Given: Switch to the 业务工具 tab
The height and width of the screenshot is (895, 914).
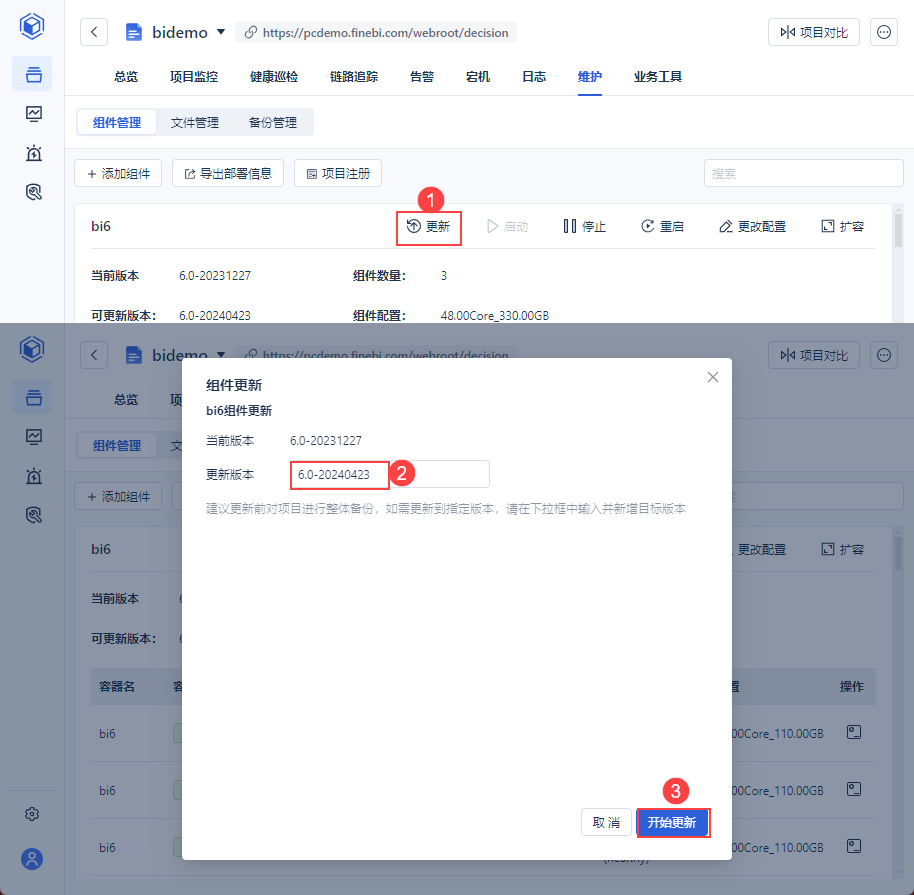Looking at the screenshot, I should pos(658,76).
